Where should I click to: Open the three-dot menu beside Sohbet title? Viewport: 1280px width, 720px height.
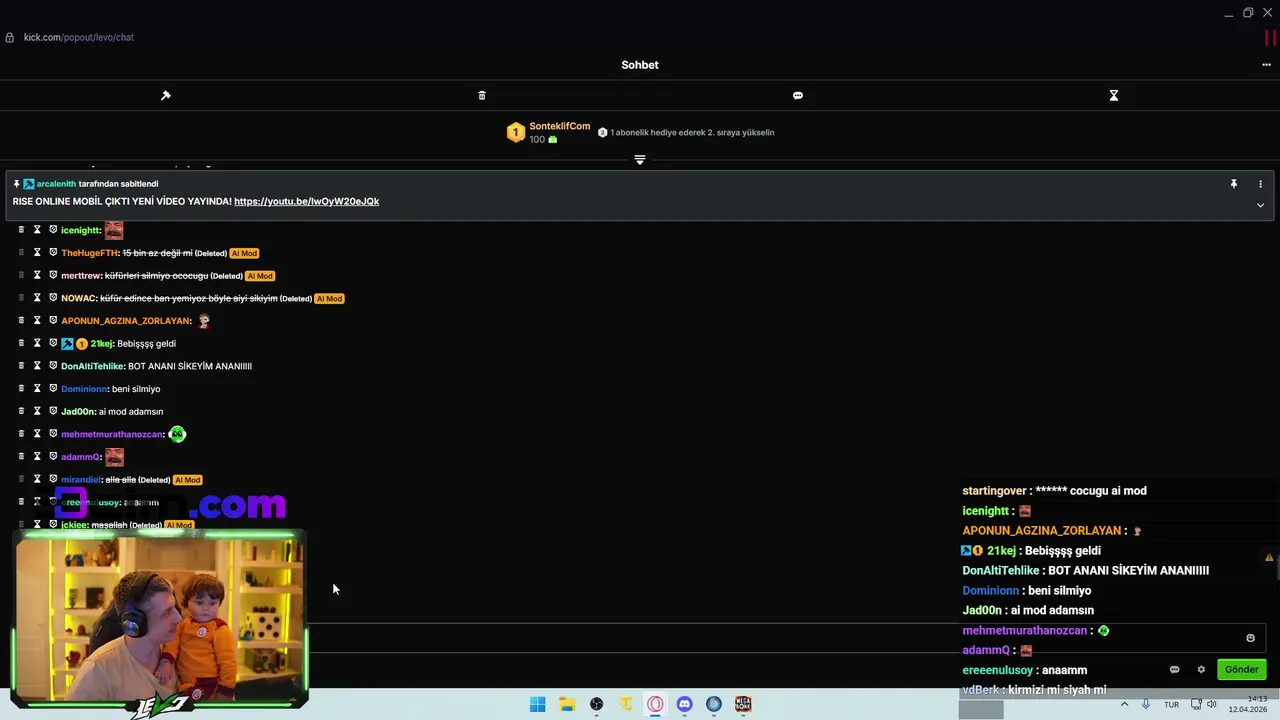tap(1266, 65)
